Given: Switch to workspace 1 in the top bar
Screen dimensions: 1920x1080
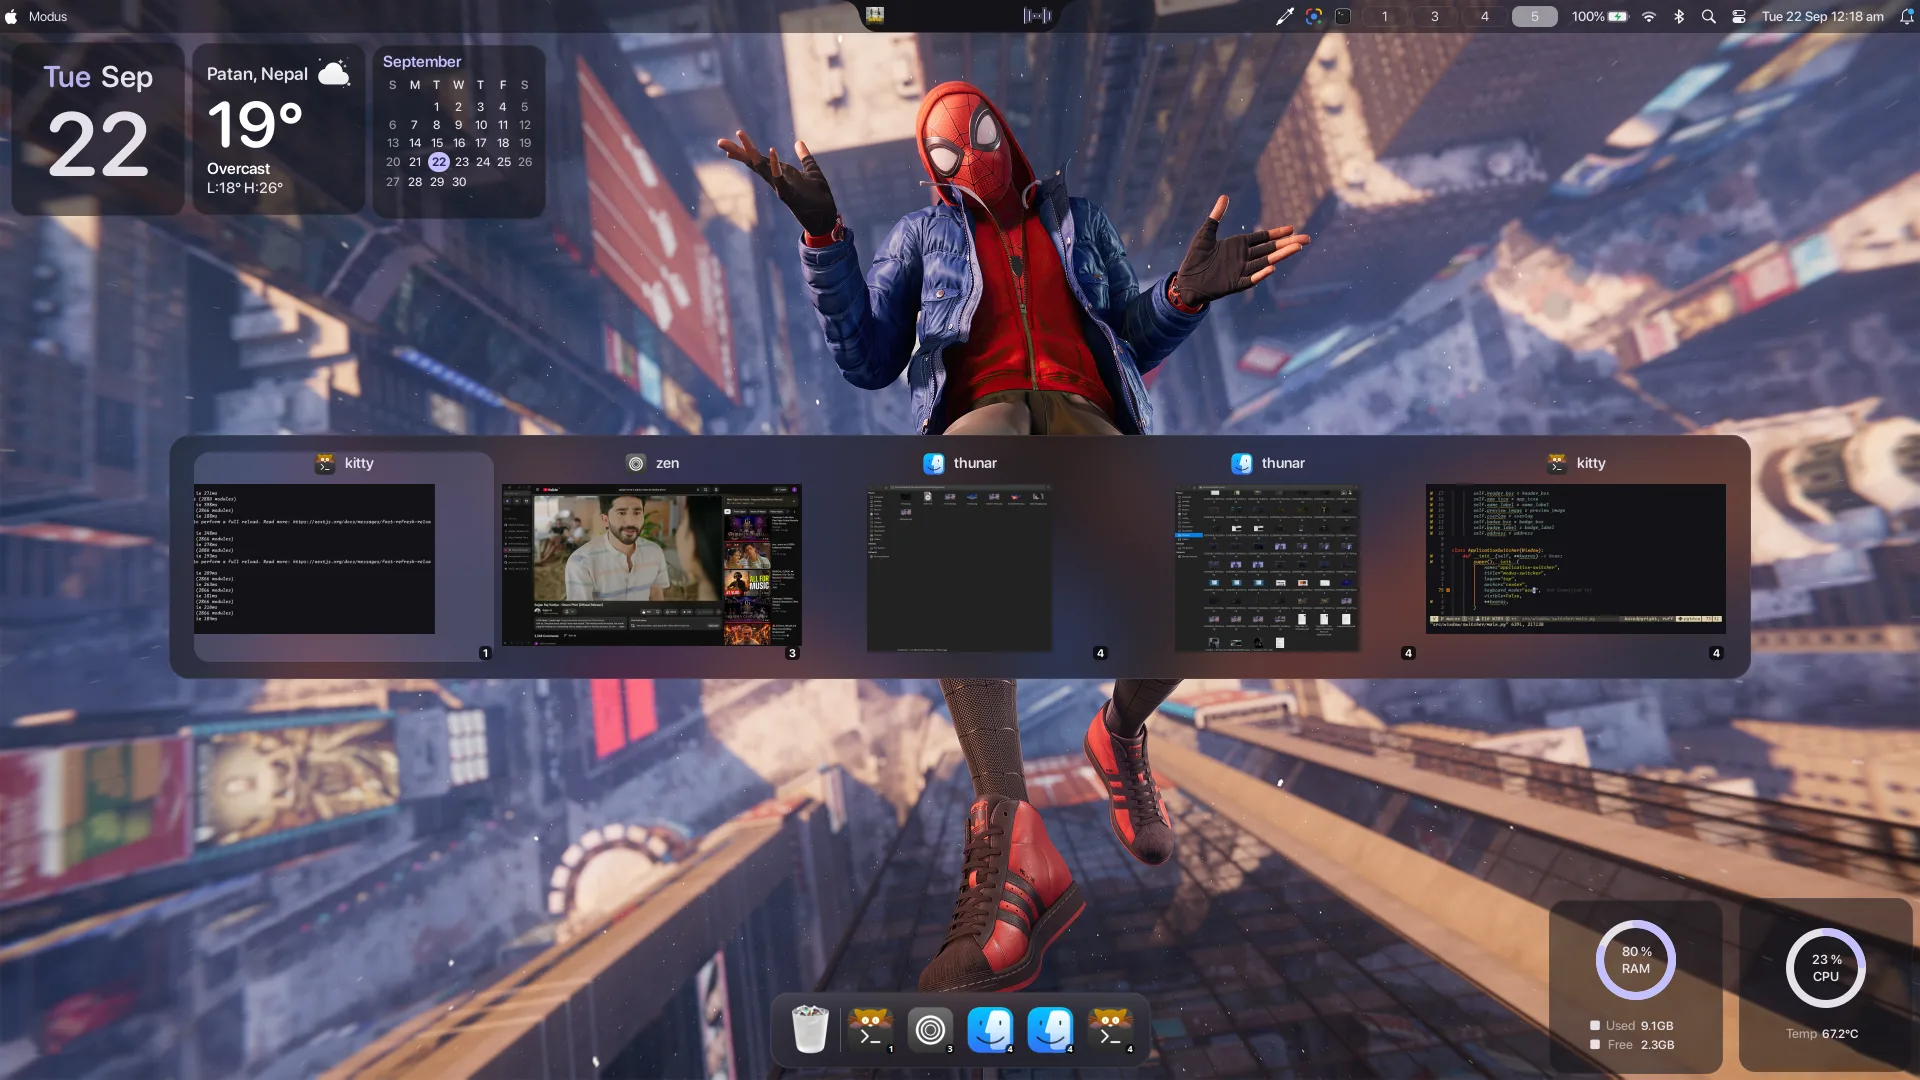Looking at the screenshot, I should click(x=1385, y=16).
